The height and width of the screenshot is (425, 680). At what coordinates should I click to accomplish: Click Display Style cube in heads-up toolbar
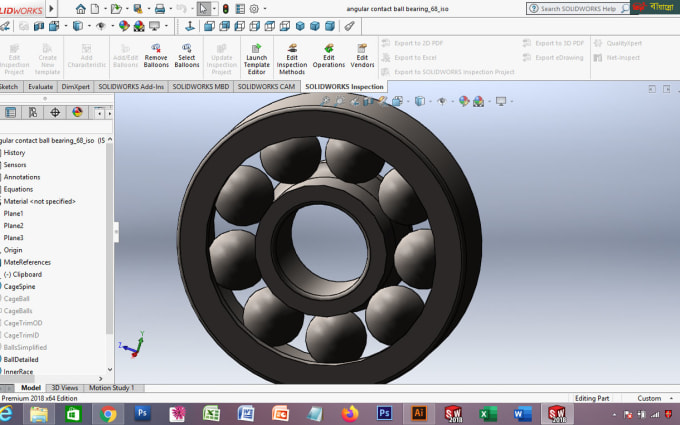tap(419, 101)
